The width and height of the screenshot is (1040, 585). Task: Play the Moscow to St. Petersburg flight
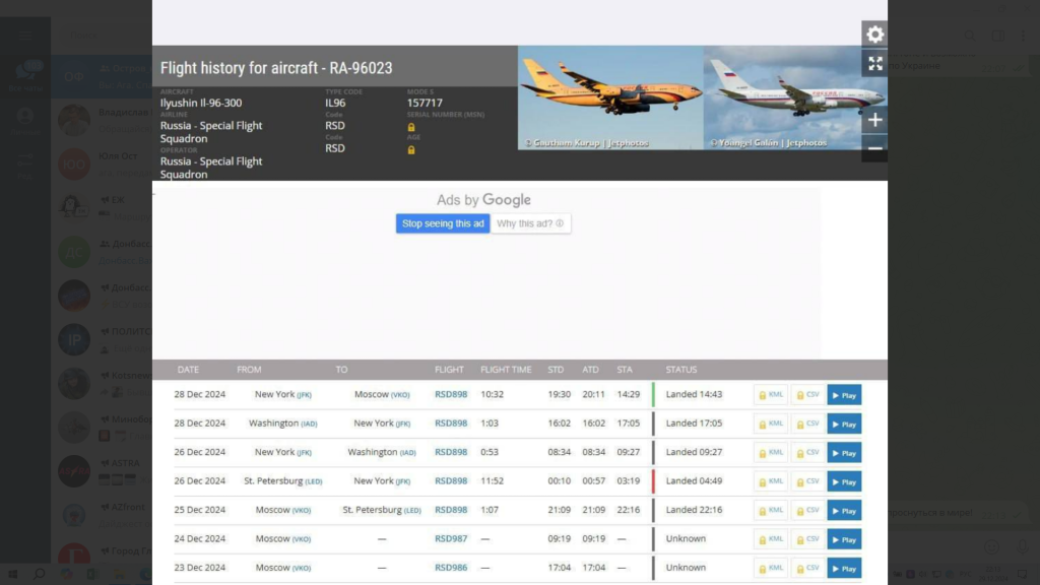[x=844, y=511]
